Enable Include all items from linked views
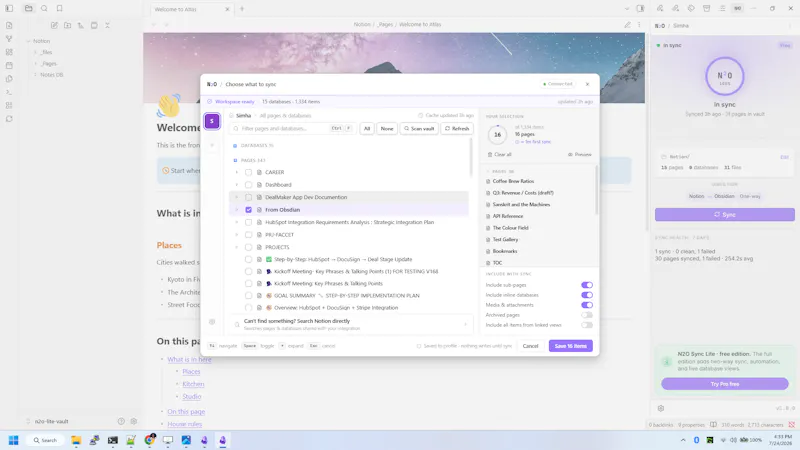 (x=587, y=325)
